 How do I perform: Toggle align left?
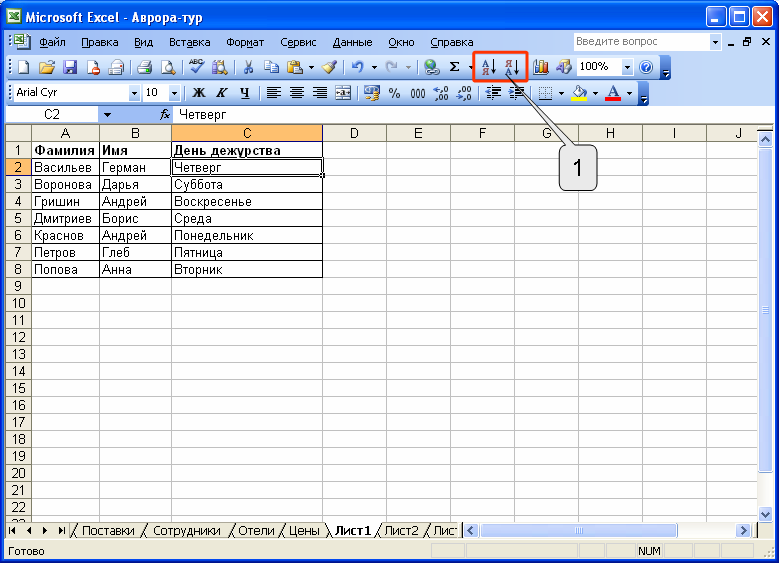273,93
